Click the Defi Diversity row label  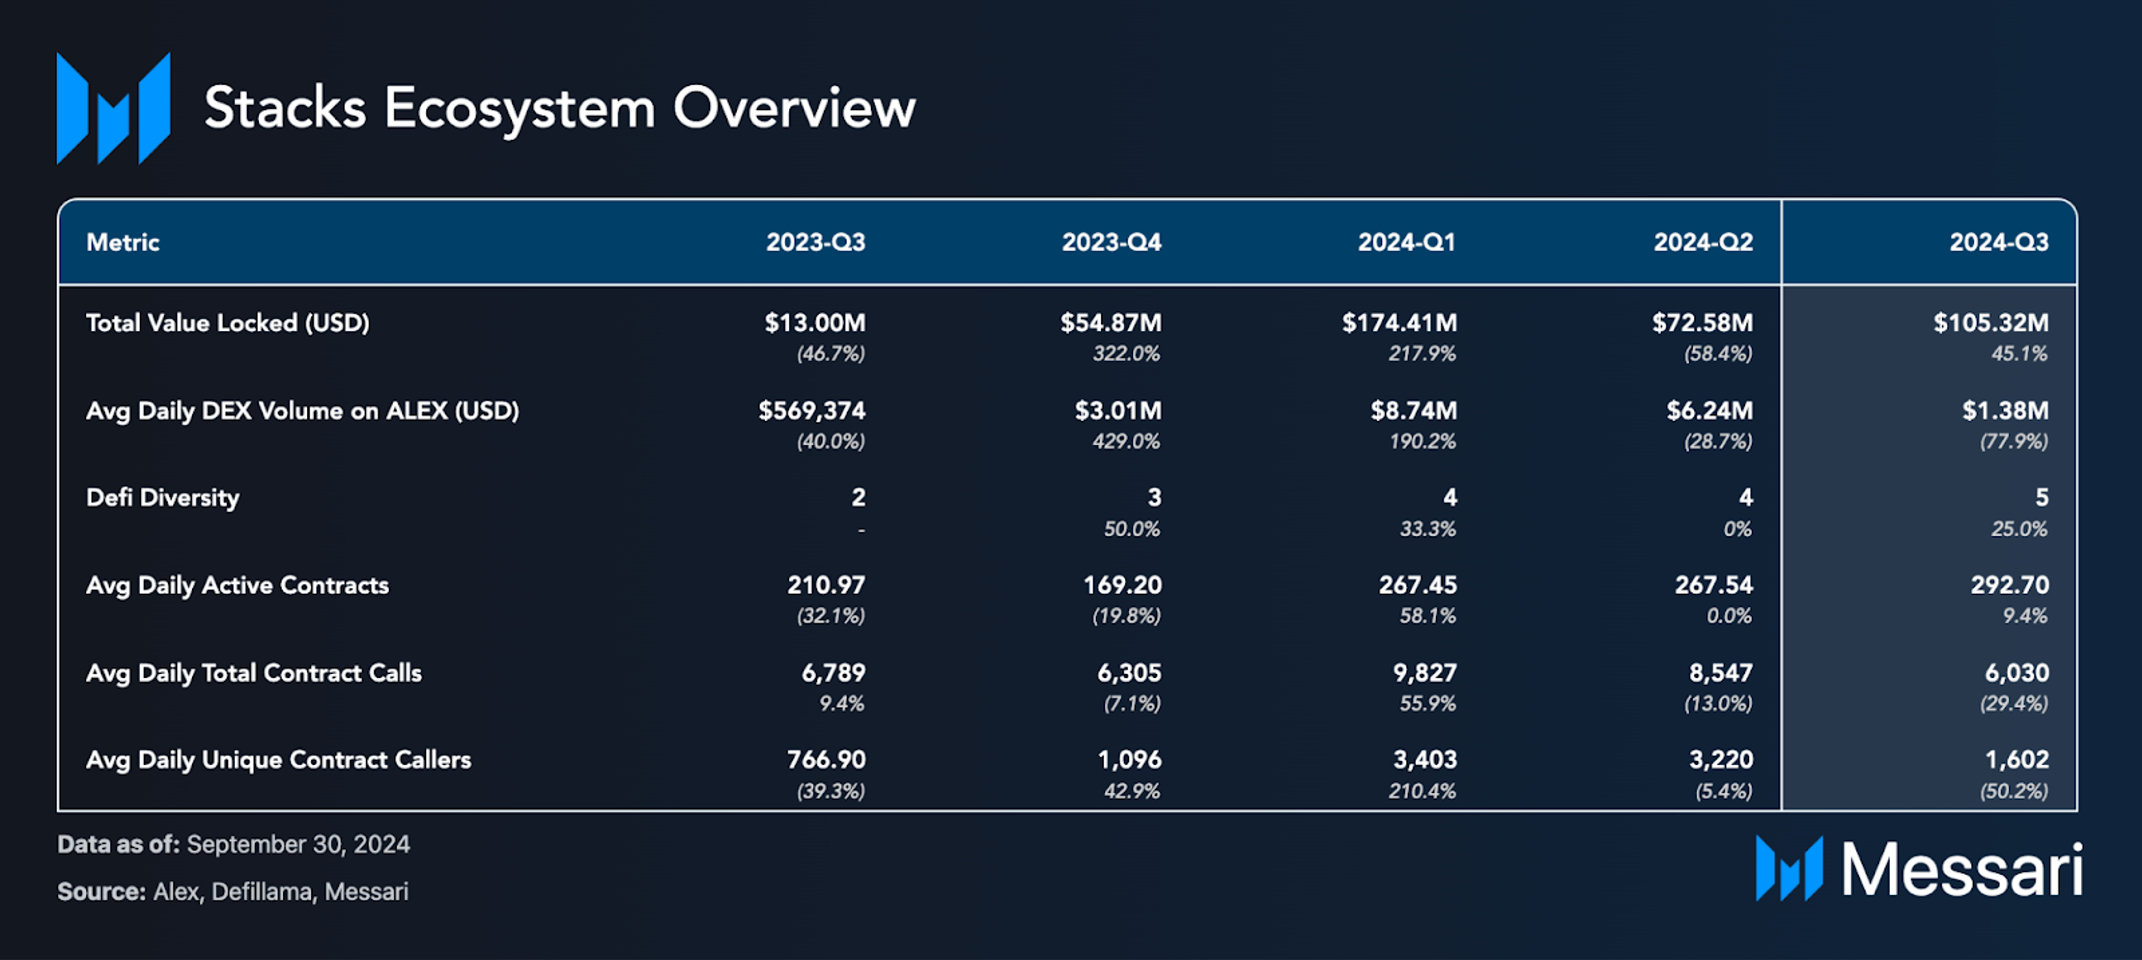click(163, 498)
